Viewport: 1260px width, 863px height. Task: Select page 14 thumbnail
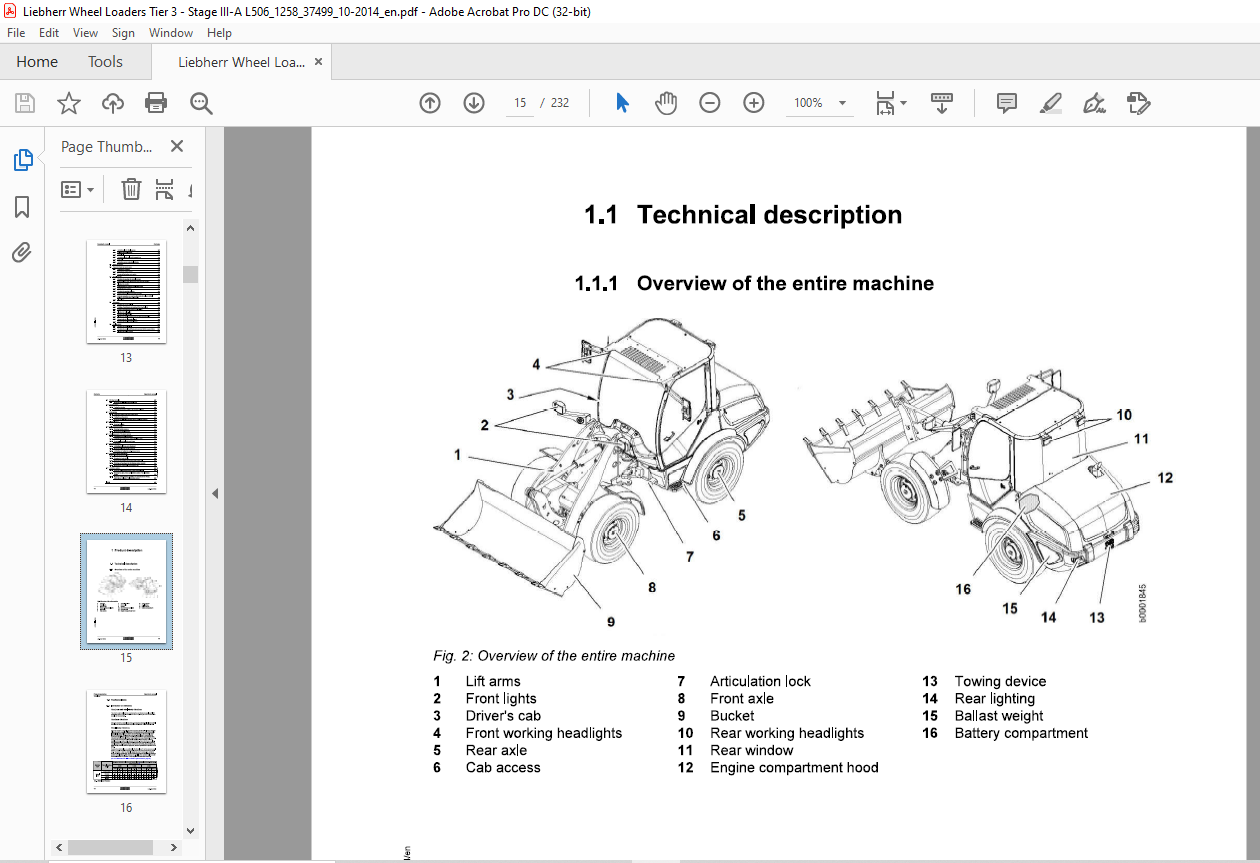click(x=126, y=441)
